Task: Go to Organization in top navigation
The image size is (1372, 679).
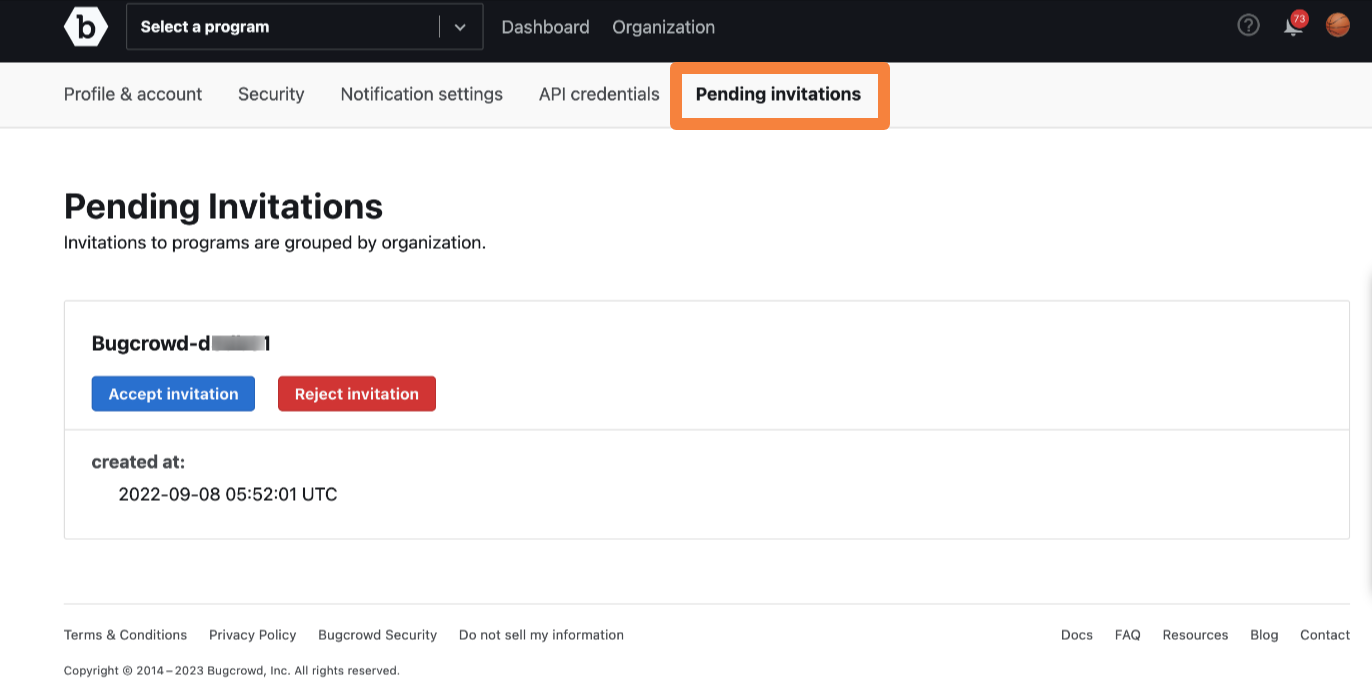Action: (663, 27)
